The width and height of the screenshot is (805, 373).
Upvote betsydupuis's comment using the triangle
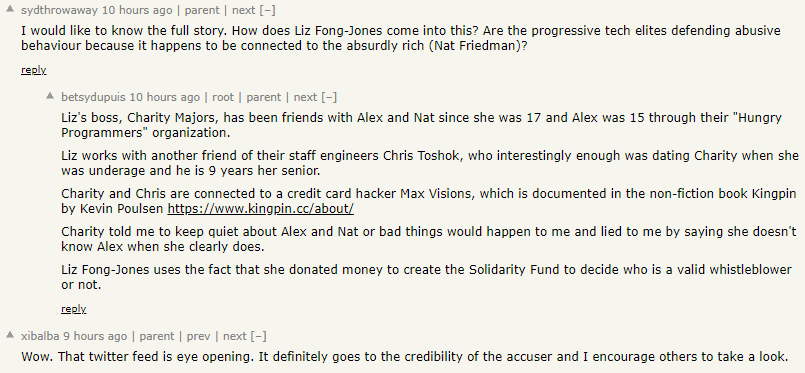[x=49, y=95]
